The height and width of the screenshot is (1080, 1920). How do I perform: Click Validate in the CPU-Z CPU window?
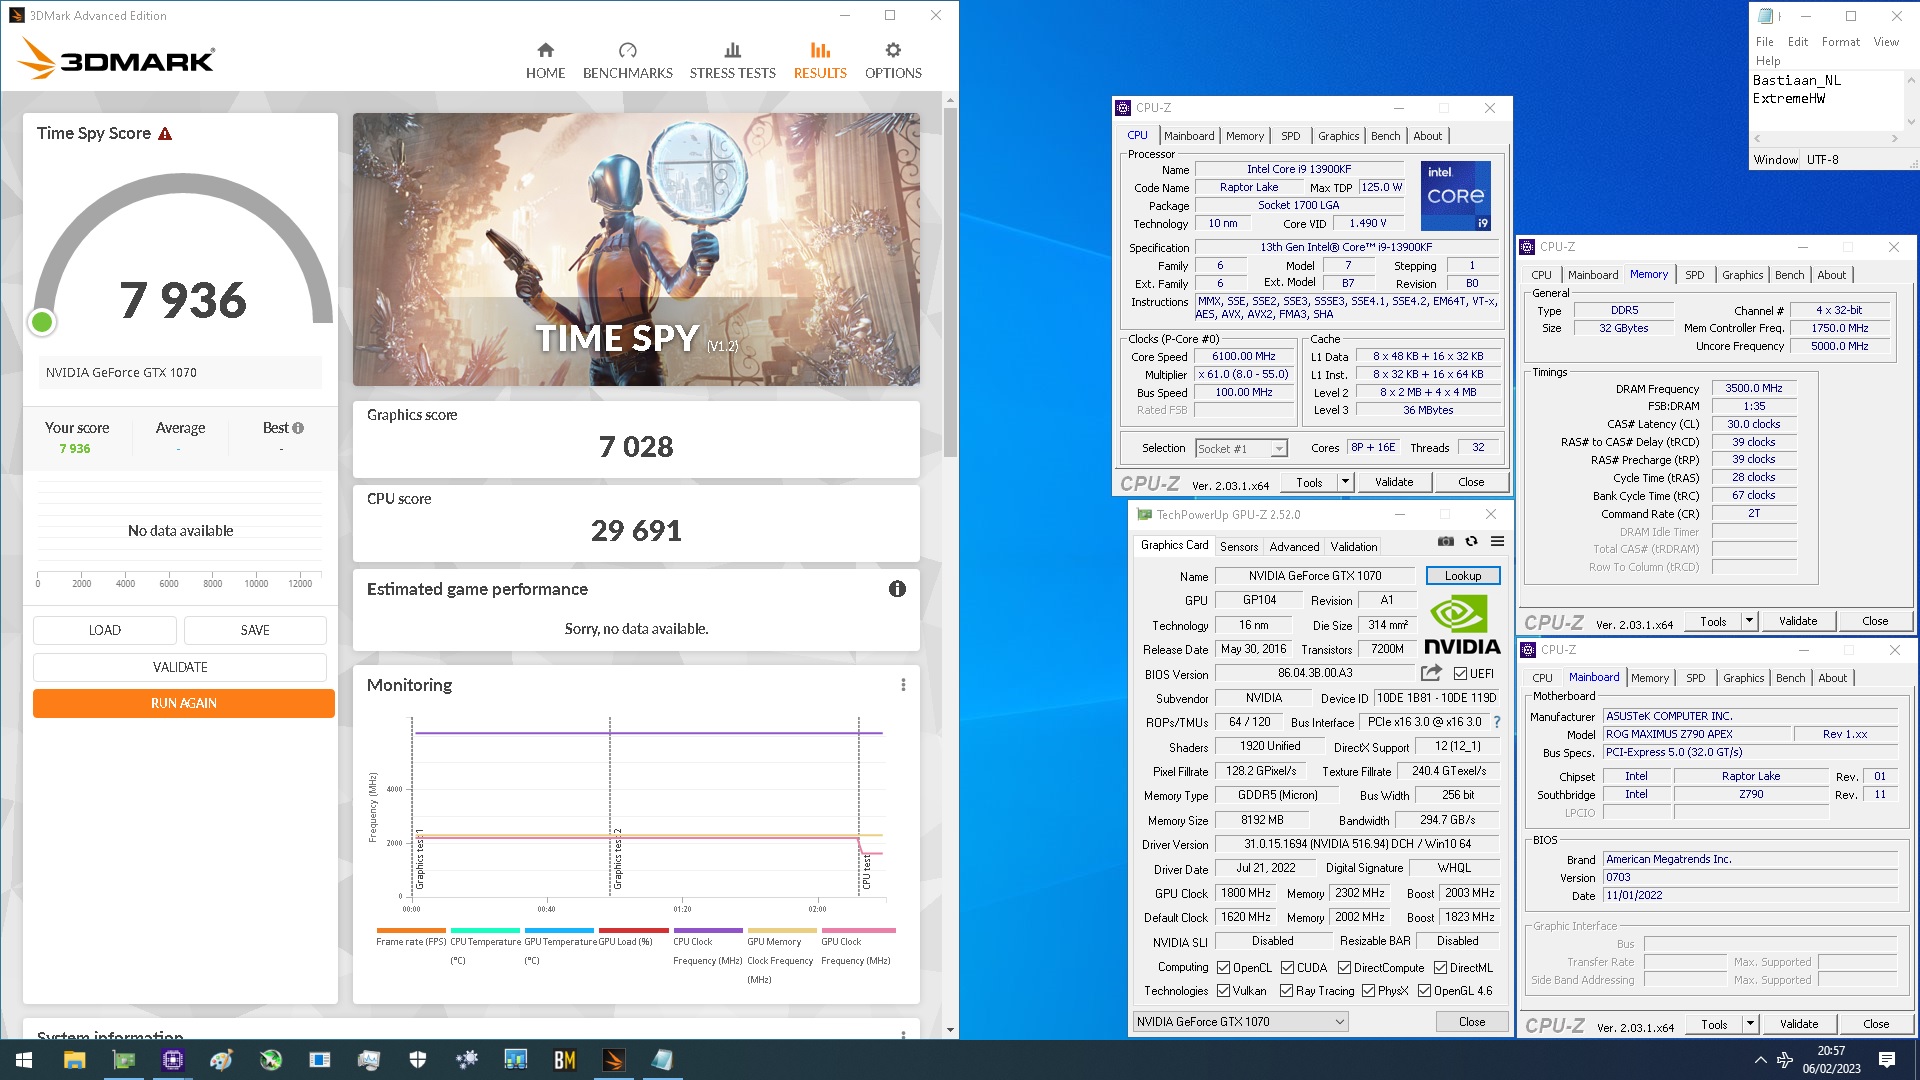[1394, 482]
